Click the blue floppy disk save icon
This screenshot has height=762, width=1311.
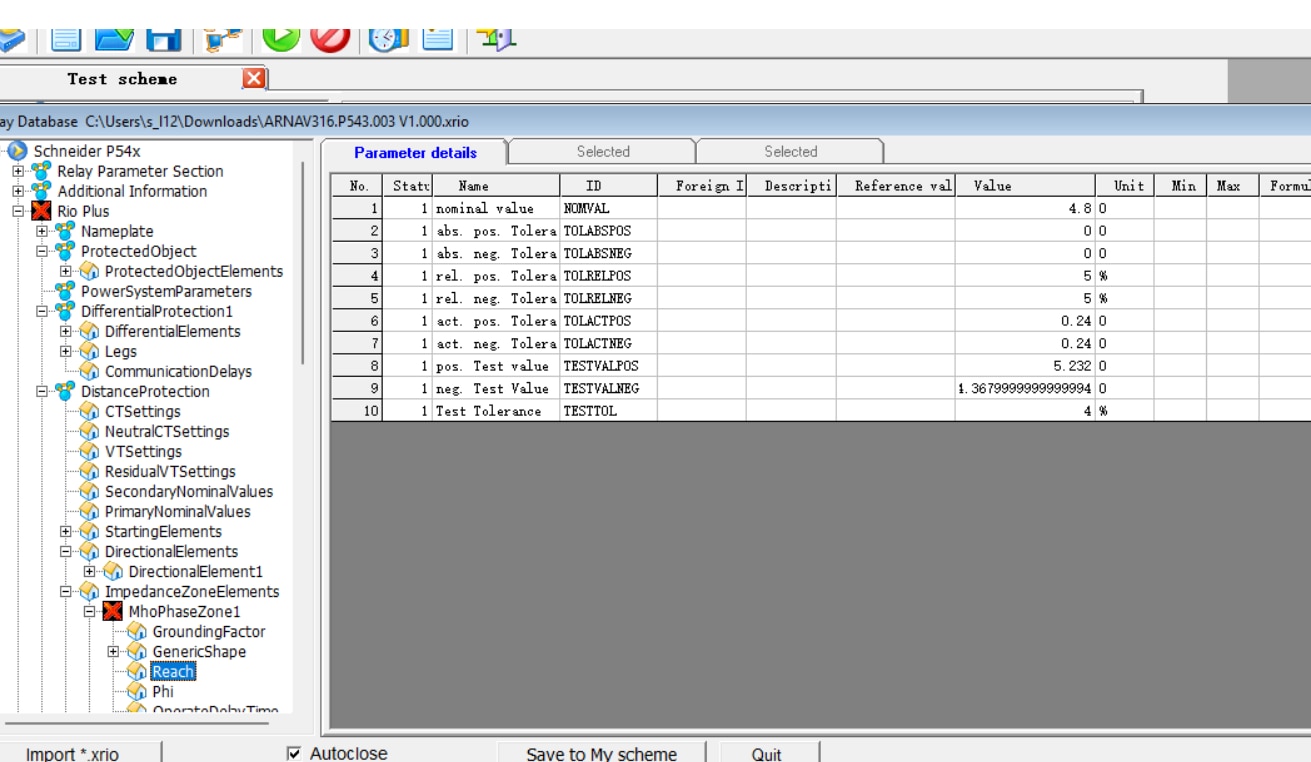pyautogui.click(x=164, y=39)
